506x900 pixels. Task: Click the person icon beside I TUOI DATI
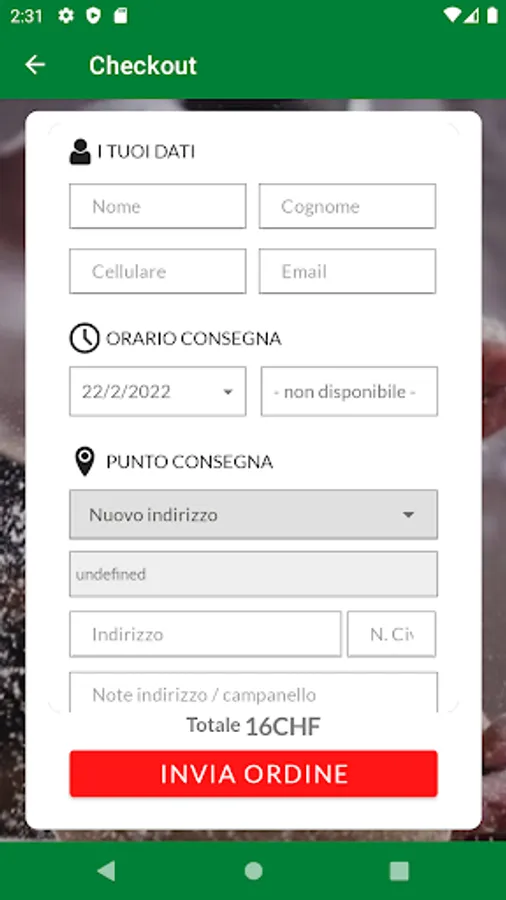pos(80,152)
